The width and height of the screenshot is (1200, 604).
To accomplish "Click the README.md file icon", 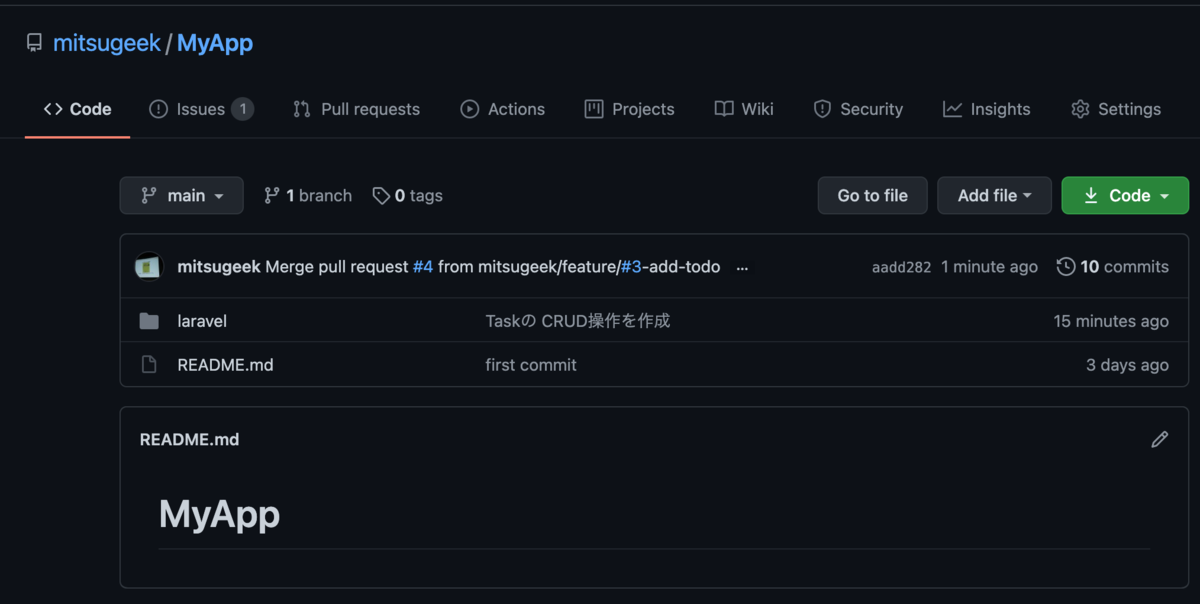I will point(149,365).
